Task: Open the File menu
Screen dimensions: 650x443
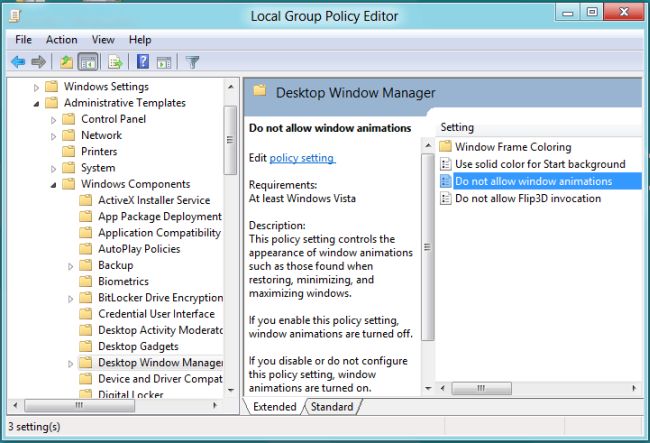Action: [23, 40]
